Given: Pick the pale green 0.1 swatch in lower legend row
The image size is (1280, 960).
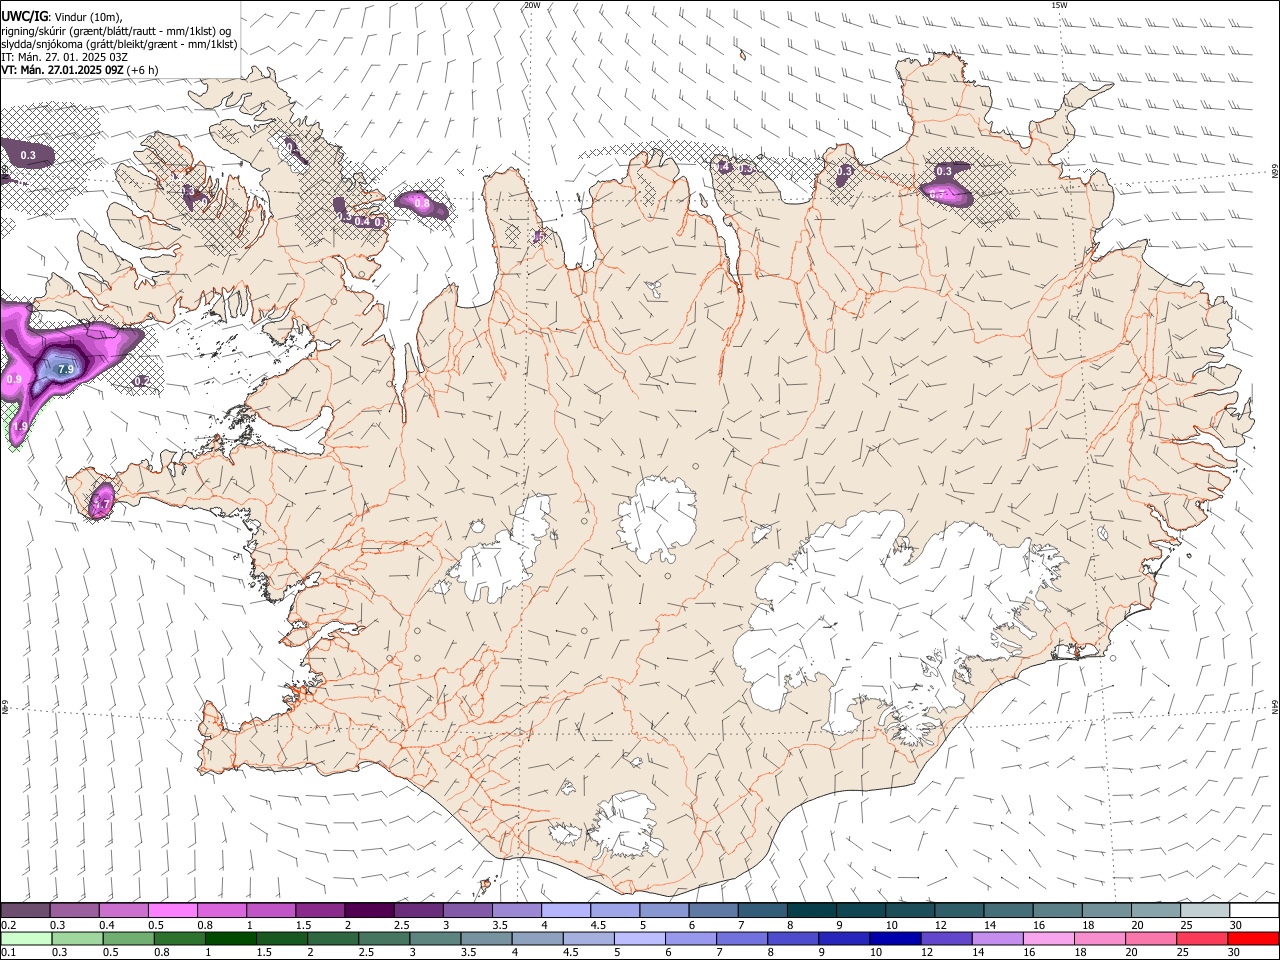Looking at the screenshot, I should pos(26,938).
